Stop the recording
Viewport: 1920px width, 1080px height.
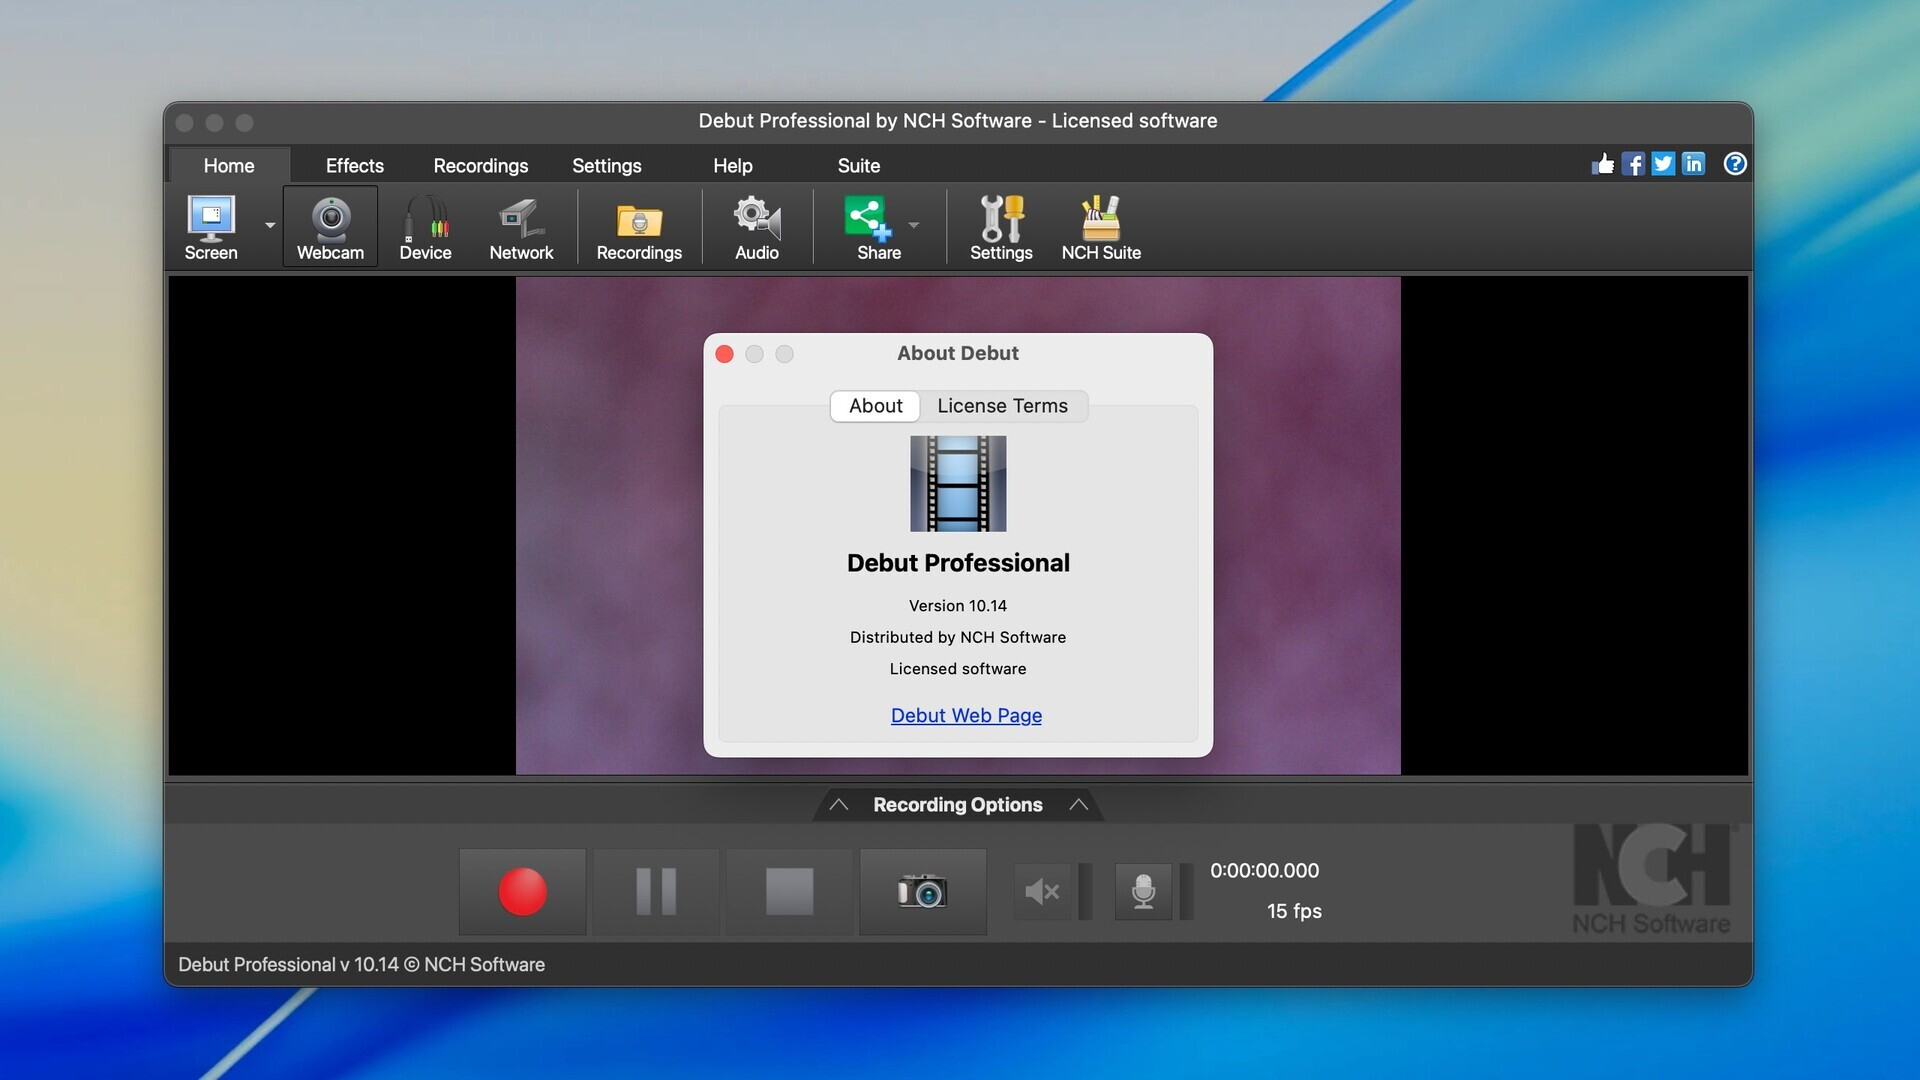click(x=790, y=892)
